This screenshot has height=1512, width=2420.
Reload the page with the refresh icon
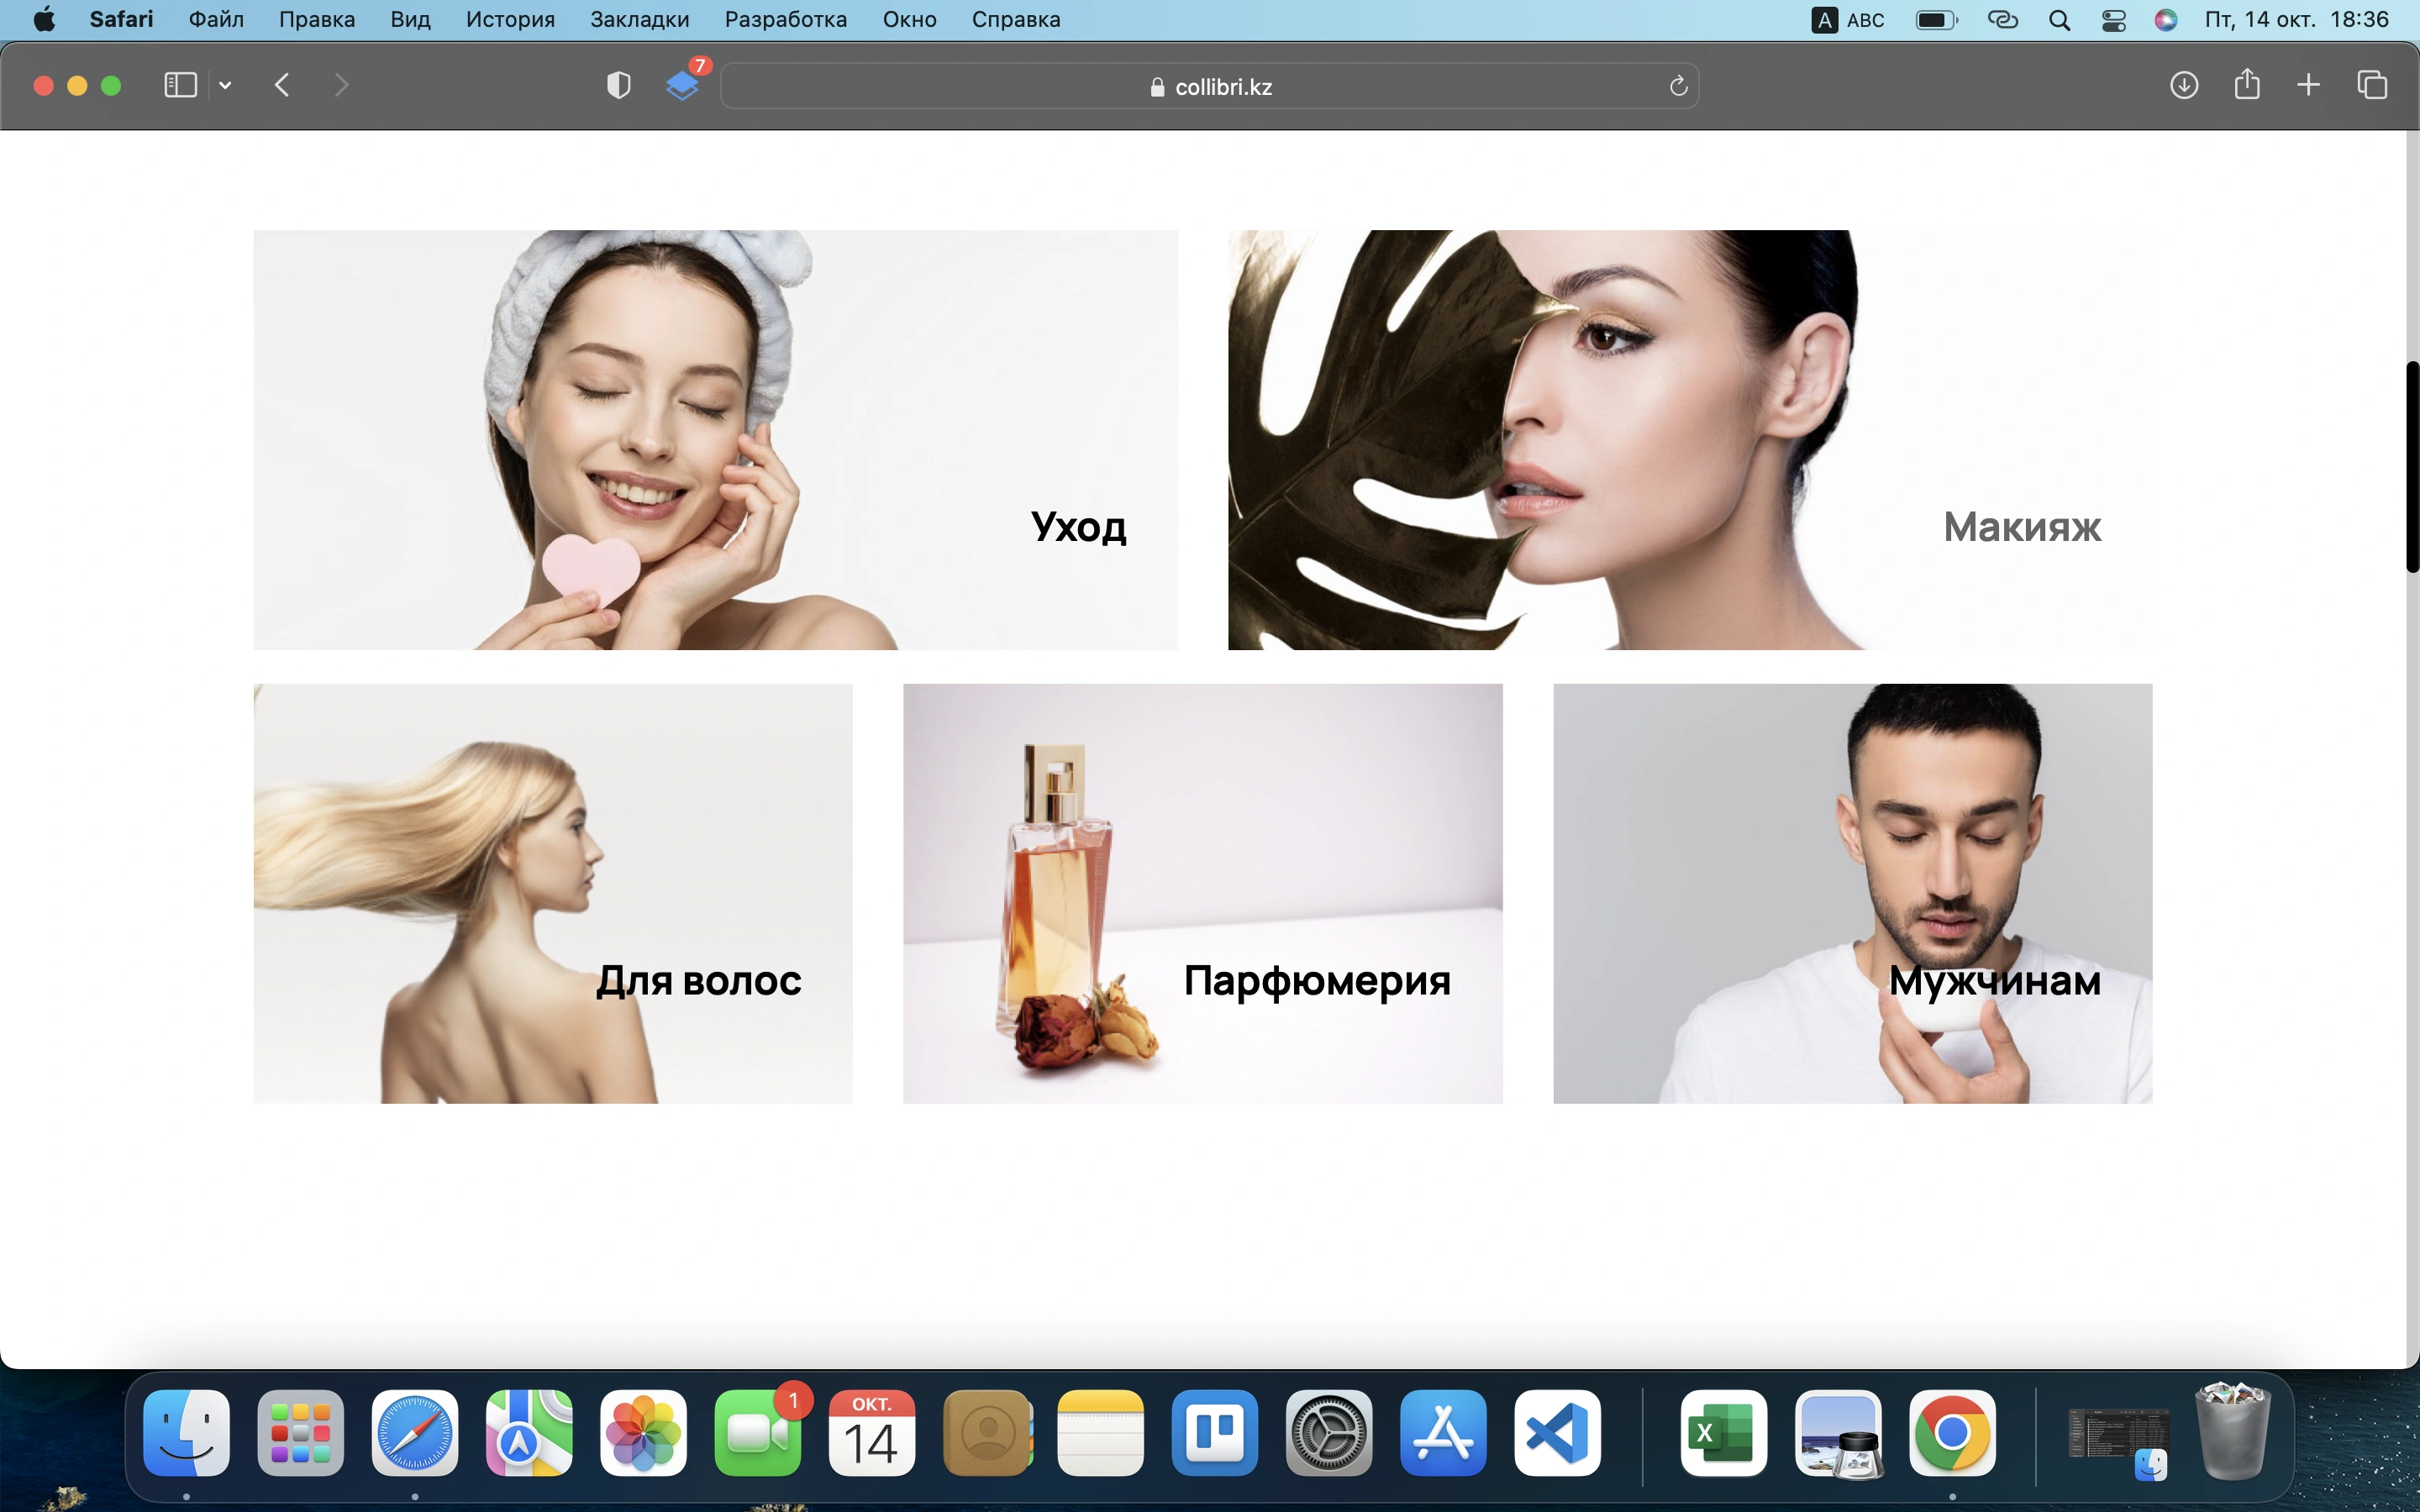(x=1678, y=87)
